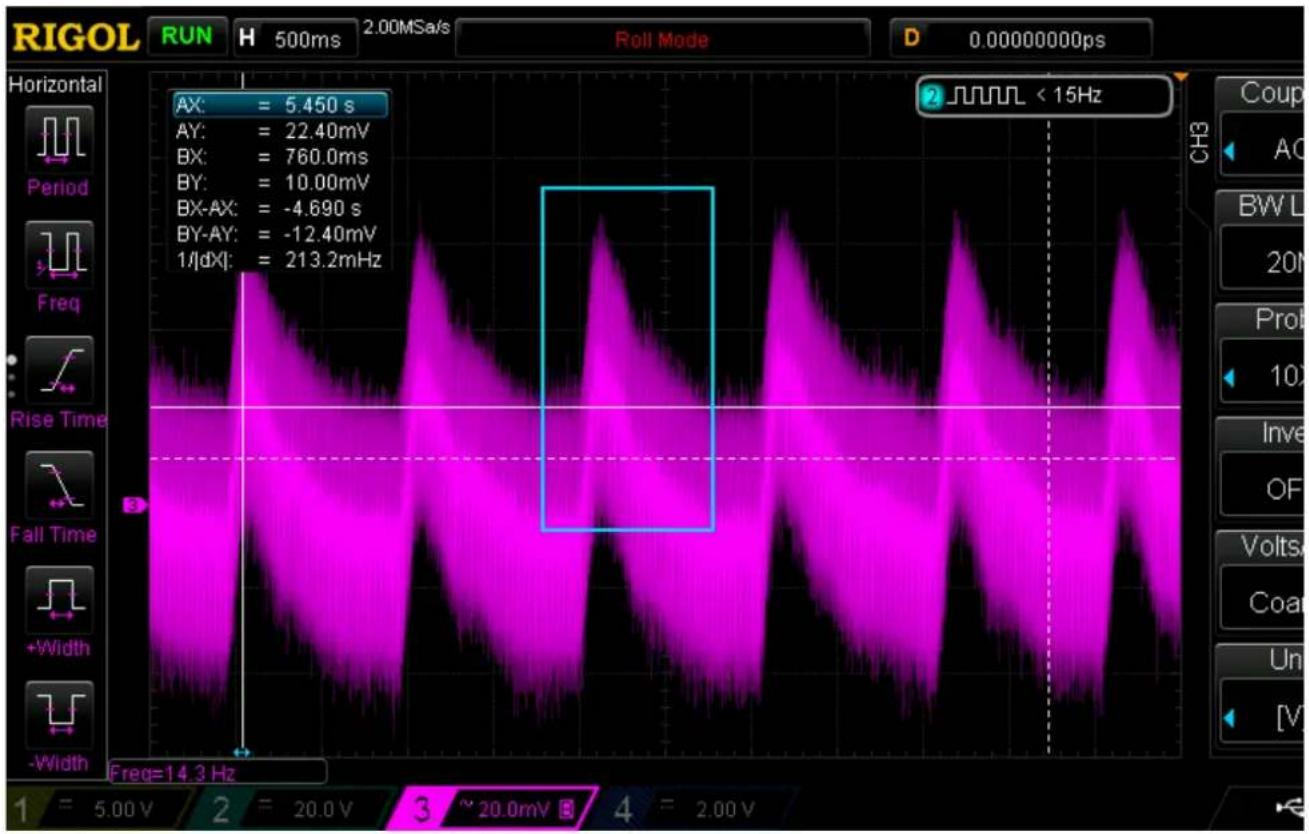Click the channel 3 ground marker
The width and height of the screenshot is (1309, 834).
tap(135, 505)
